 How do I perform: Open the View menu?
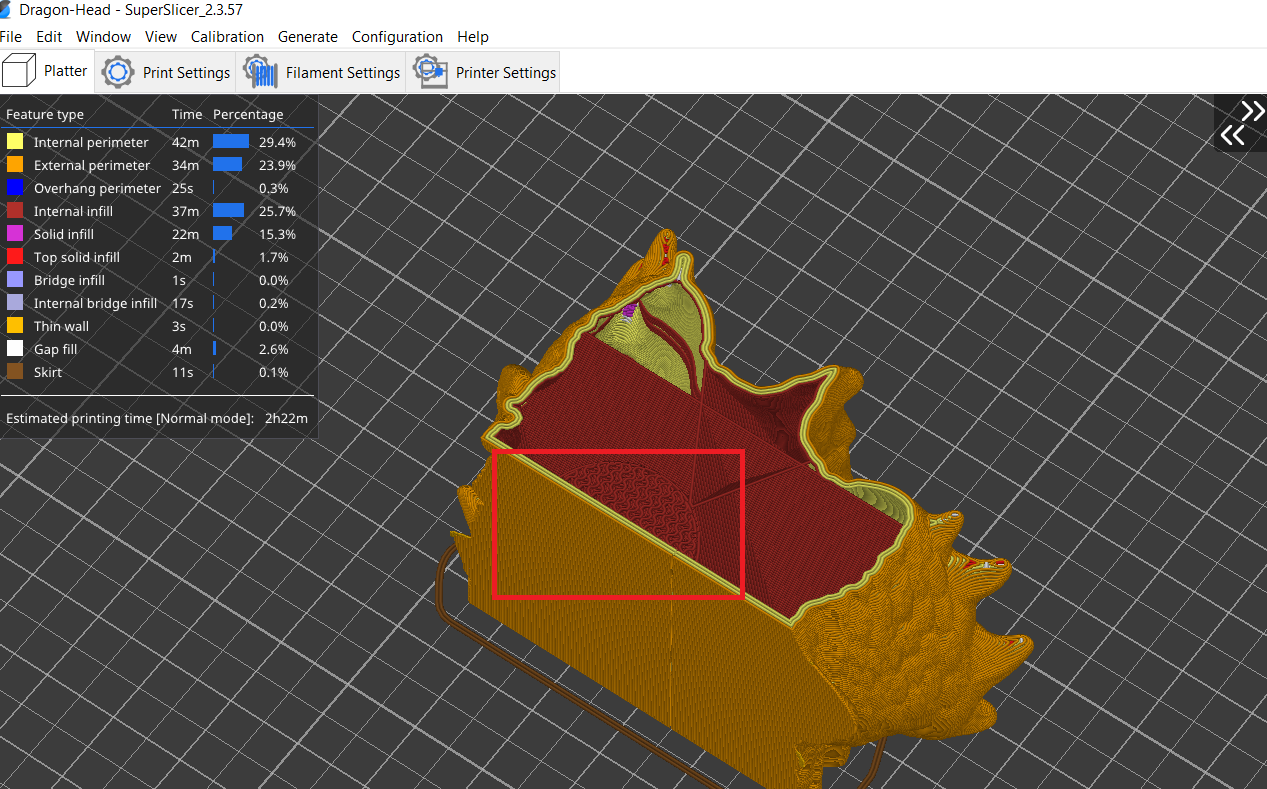[x=161, y=37]
